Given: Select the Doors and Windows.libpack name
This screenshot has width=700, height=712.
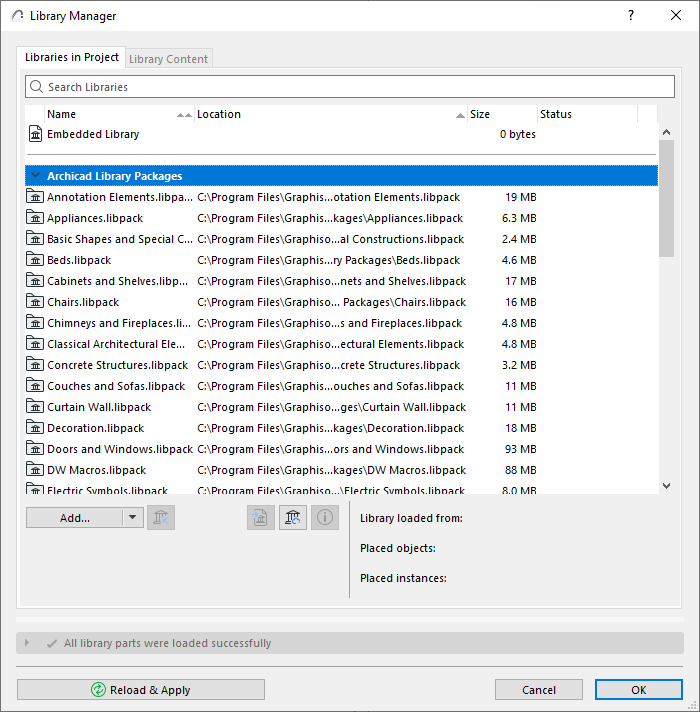Looking at the screenshot, I should pos(120,449).
